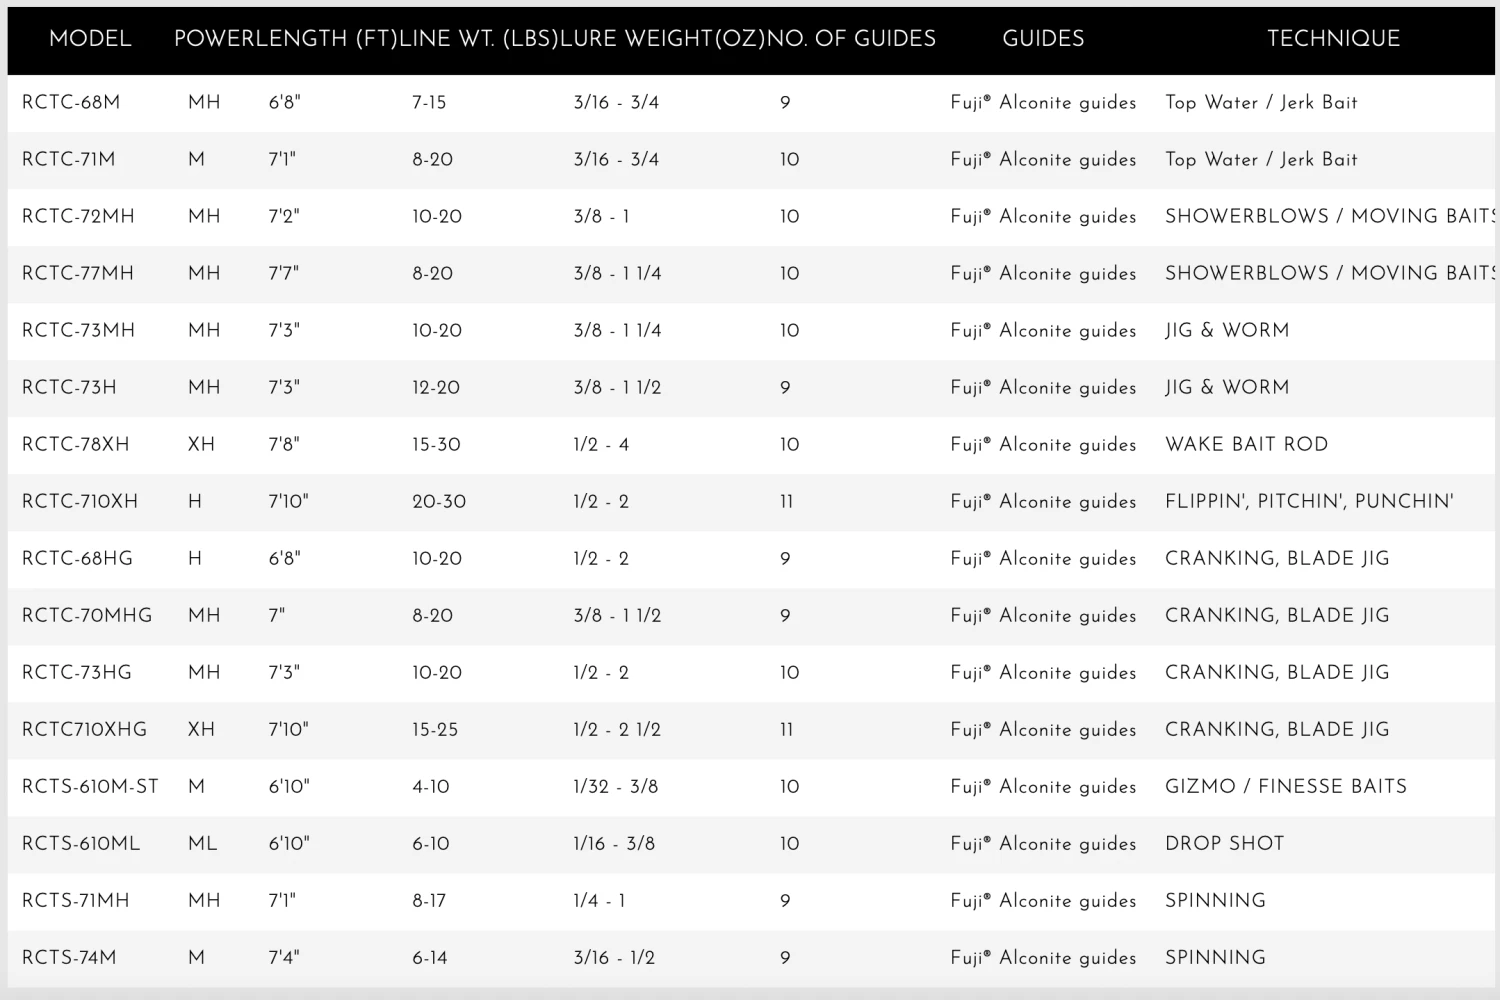The height and width of the screenshot is (1000, 1500).
Task: Click the NO. OF GUIDES header
Action: tap(852, 39)
